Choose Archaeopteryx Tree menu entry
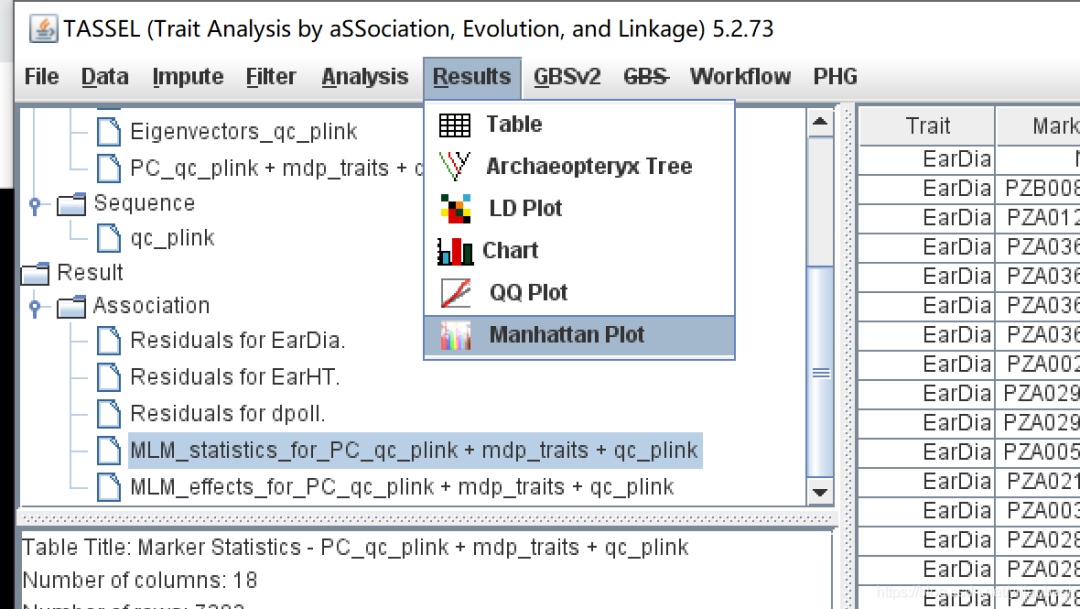 coord(579,166)
